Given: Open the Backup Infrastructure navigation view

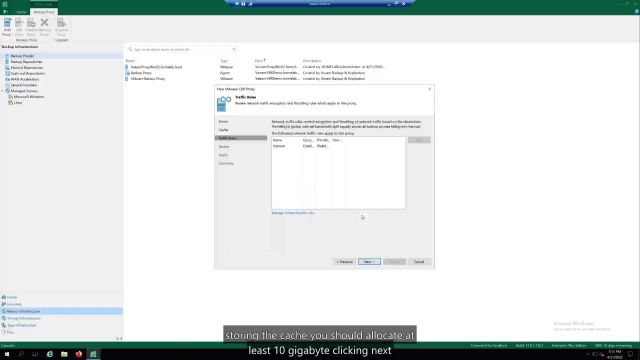Looking at the screenshot, I should point(61,311).
